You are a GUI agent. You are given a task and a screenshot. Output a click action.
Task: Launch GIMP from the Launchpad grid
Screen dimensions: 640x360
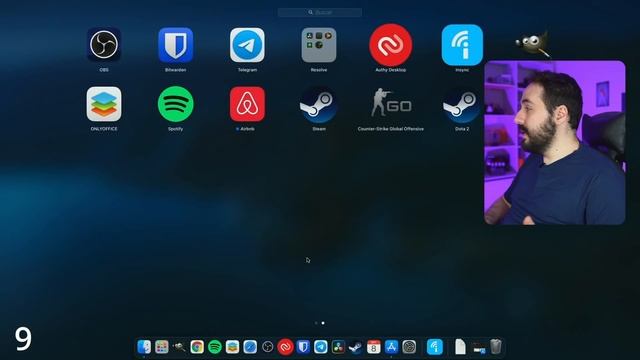click(x=533, y=44)
